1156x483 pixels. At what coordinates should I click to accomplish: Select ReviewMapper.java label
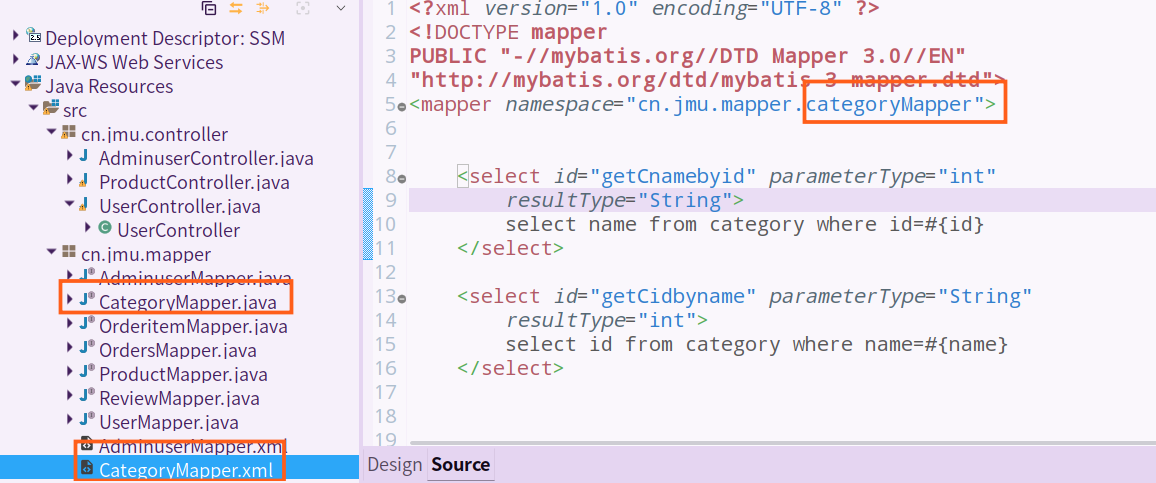179,398
